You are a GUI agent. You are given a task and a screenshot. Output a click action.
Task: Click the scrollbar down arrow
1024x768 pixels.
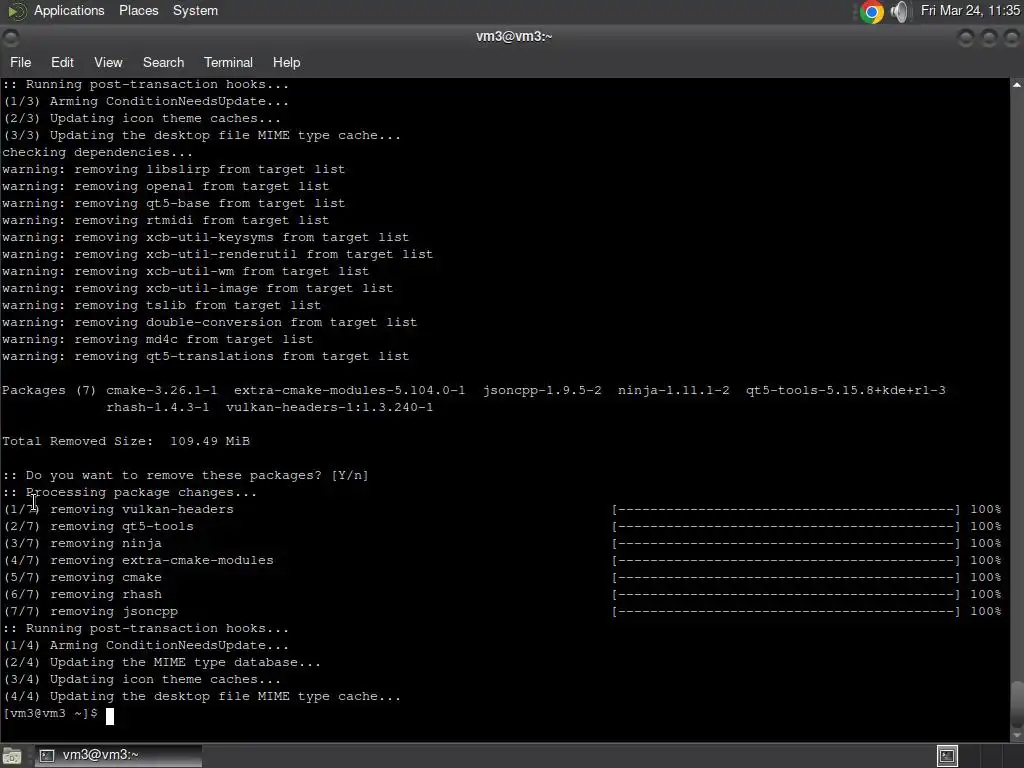[x=1017, y=735]
